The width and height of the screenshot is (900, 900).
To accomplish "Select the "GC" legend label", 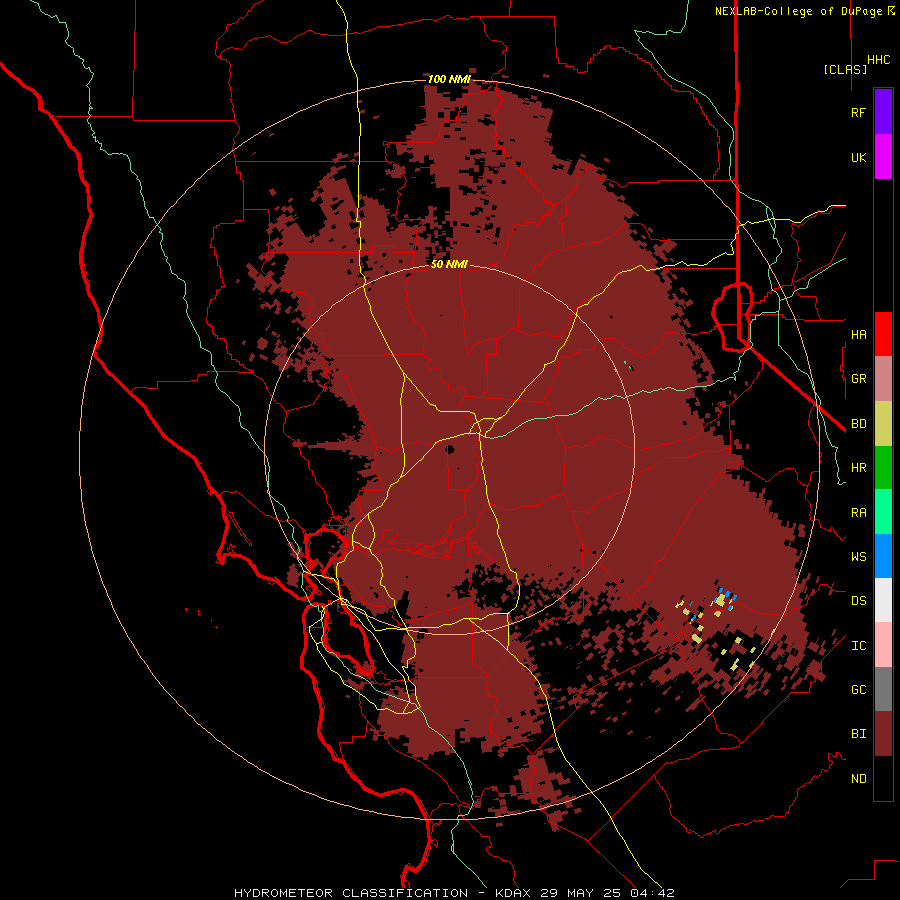I will (858, 690).
